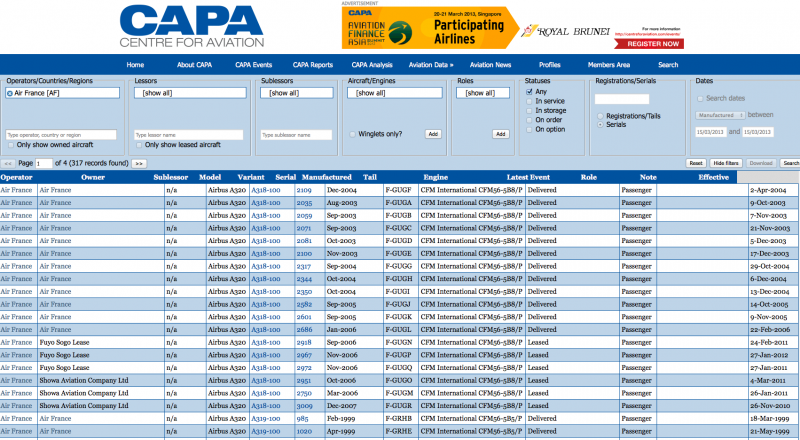Go to CAPA Events
The width and height of the screenshot is (800, 440).
[254, 65]
